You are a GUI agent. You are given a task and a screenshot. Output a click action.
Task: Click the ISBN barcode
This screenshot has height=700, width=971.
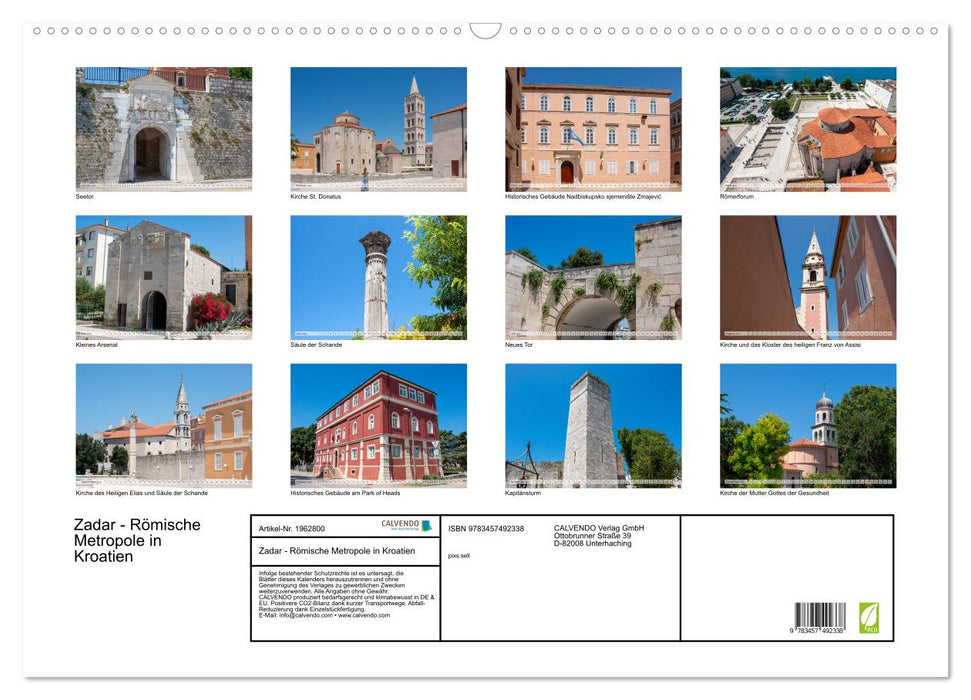click(820, 619)
